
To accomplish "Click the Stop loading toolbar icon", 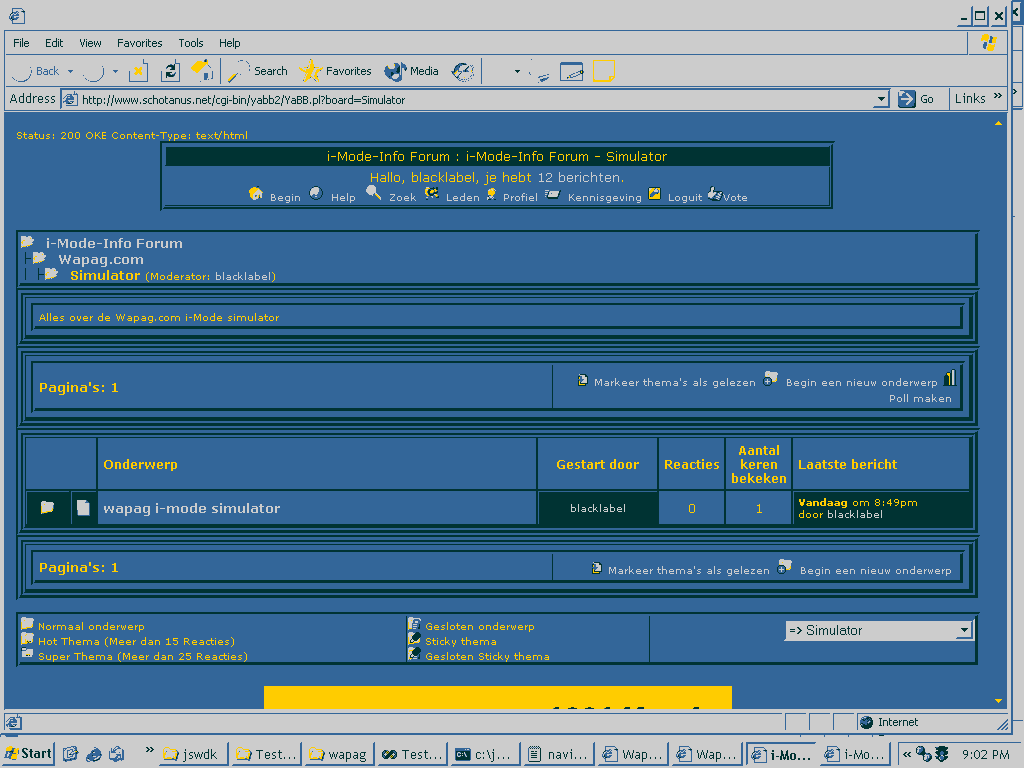I will point(138,71).
